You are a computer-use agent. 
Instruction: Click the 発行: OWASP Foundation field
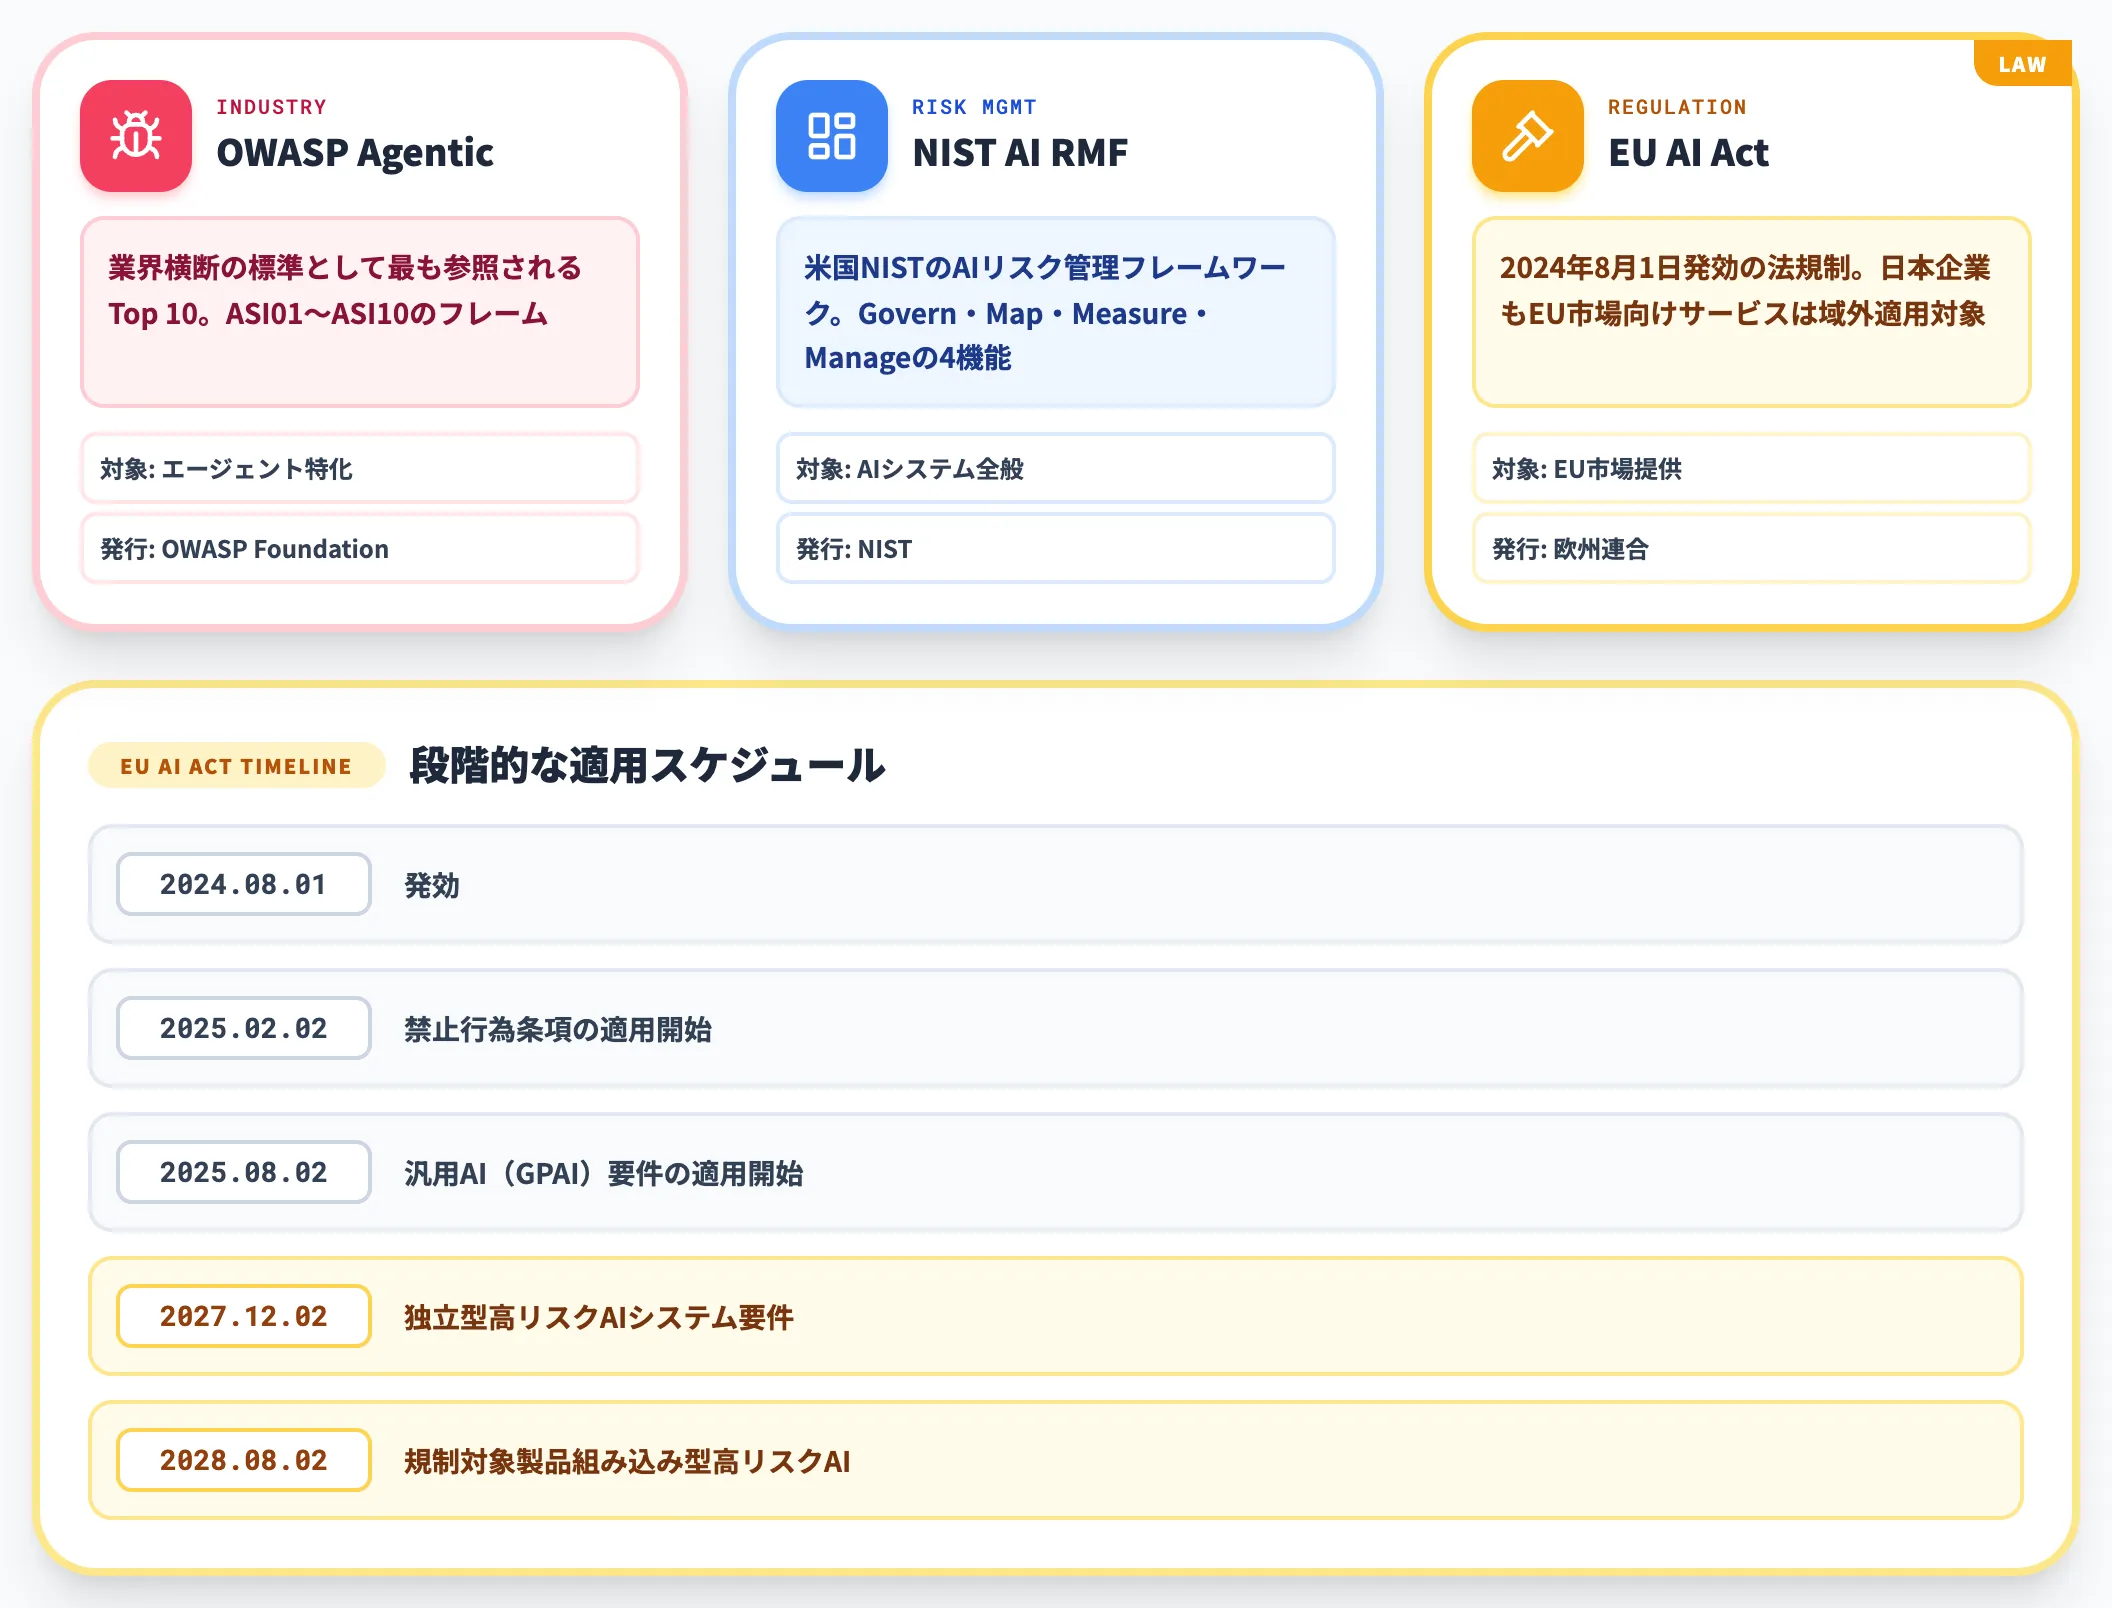coord(360,548)
